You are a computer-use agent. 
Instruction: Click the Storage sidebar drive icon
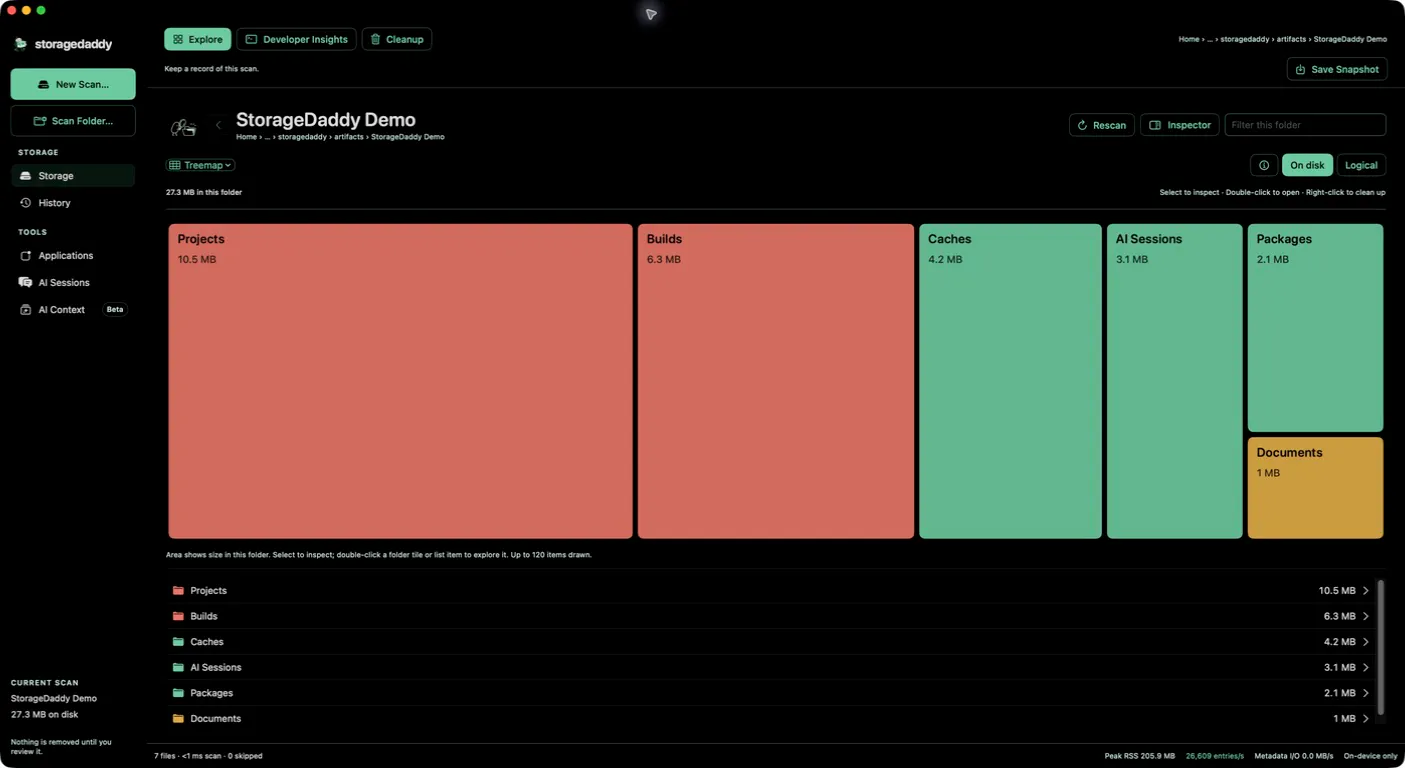click(26, 176)
